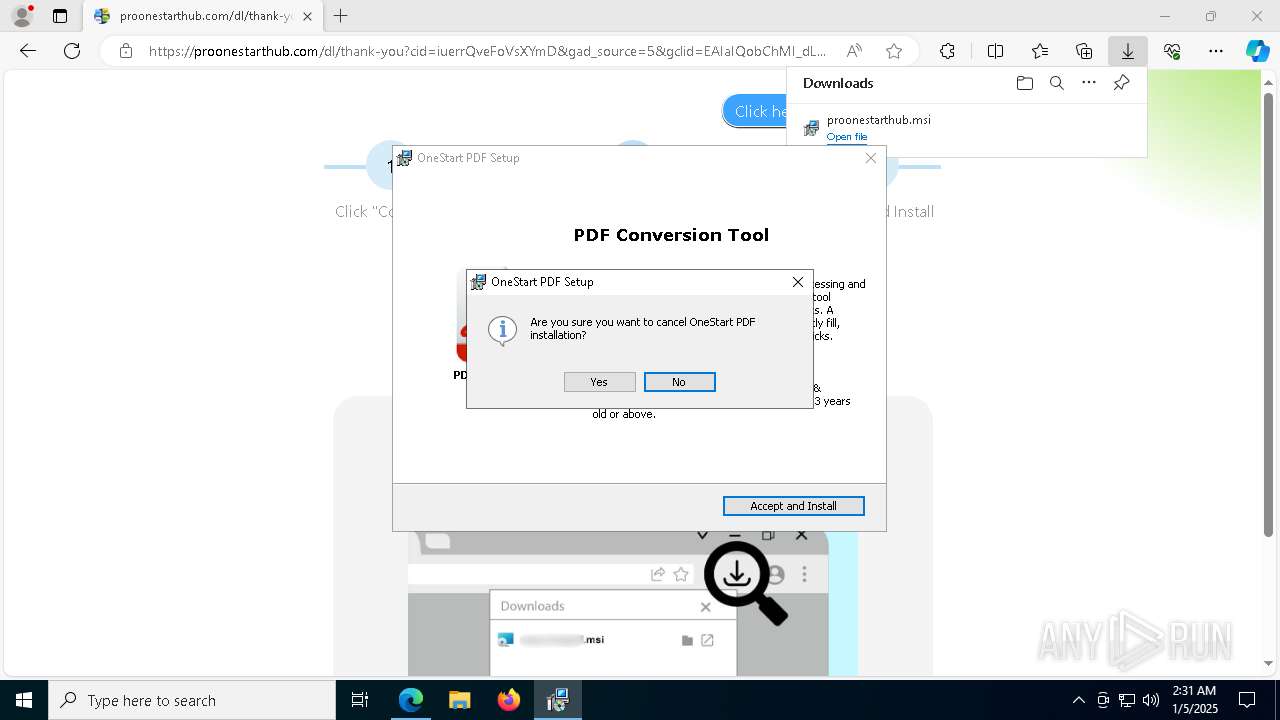Close the OneStart PDF Setup main window
The width and height of the screenshot is (1280, 720).
tap(870, 158)
